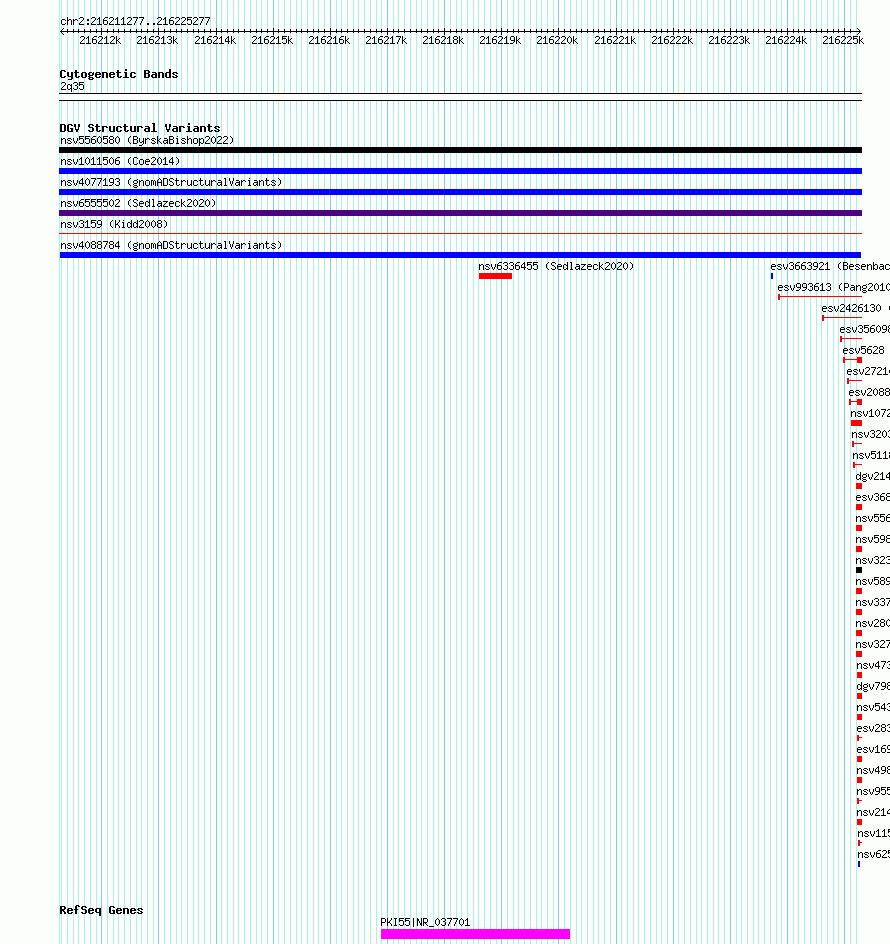Open the nsv1072 variant label
Image resolution: width=890 pixels, height=944 pixels.
point(870,414)
